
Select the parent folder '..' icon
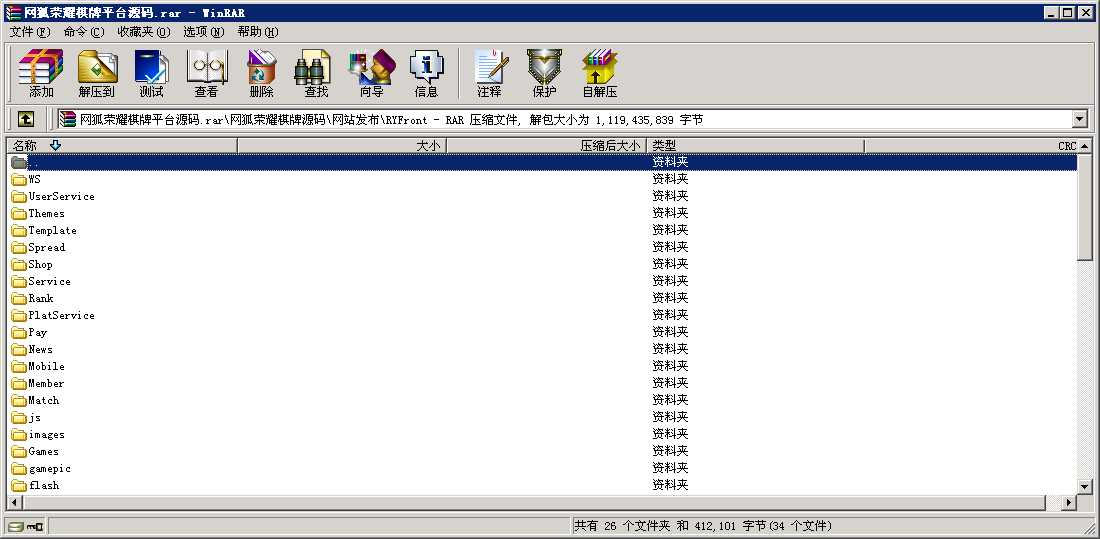(19, 163)
